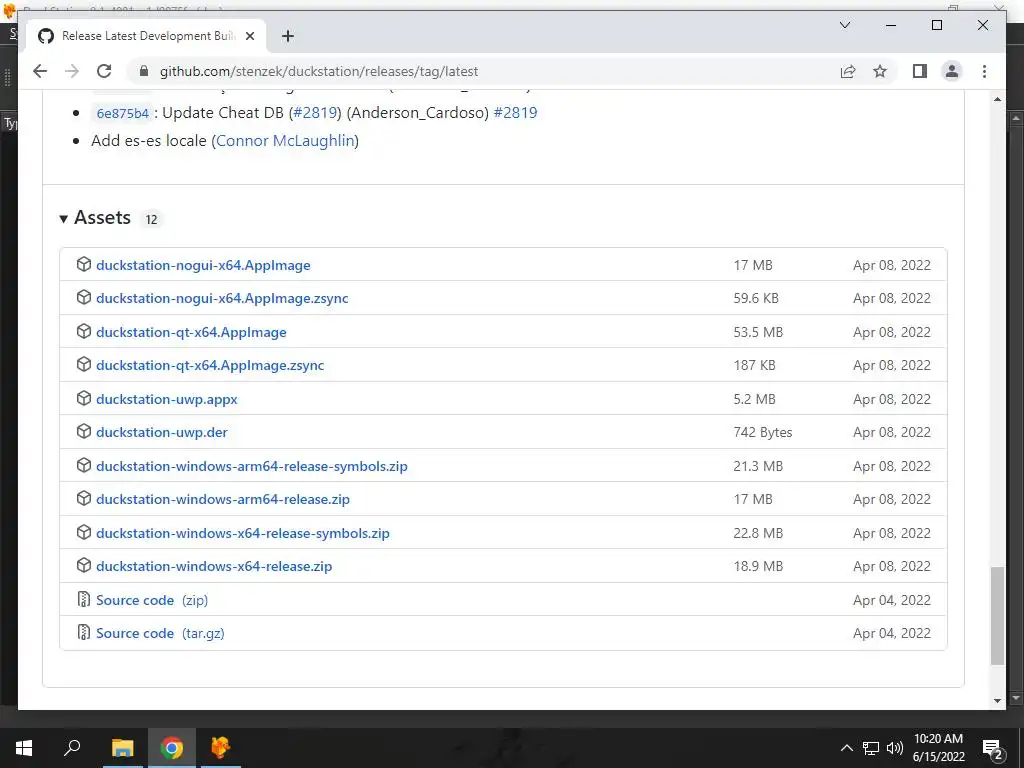
Task: Open the Chrome profile avatar
Action: pos(952,71)
